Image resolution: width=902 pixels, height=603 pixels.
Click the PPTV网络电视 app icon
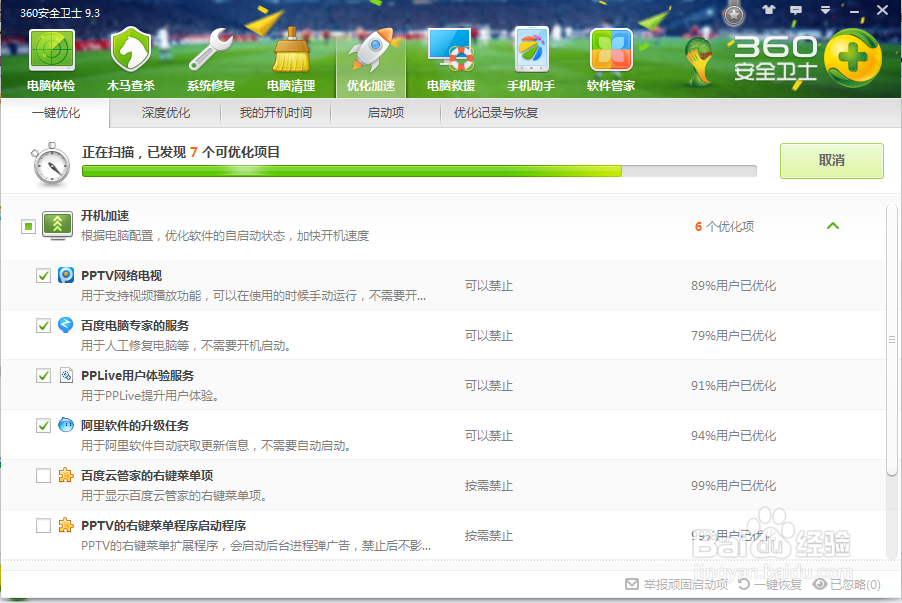click(66, 275)
